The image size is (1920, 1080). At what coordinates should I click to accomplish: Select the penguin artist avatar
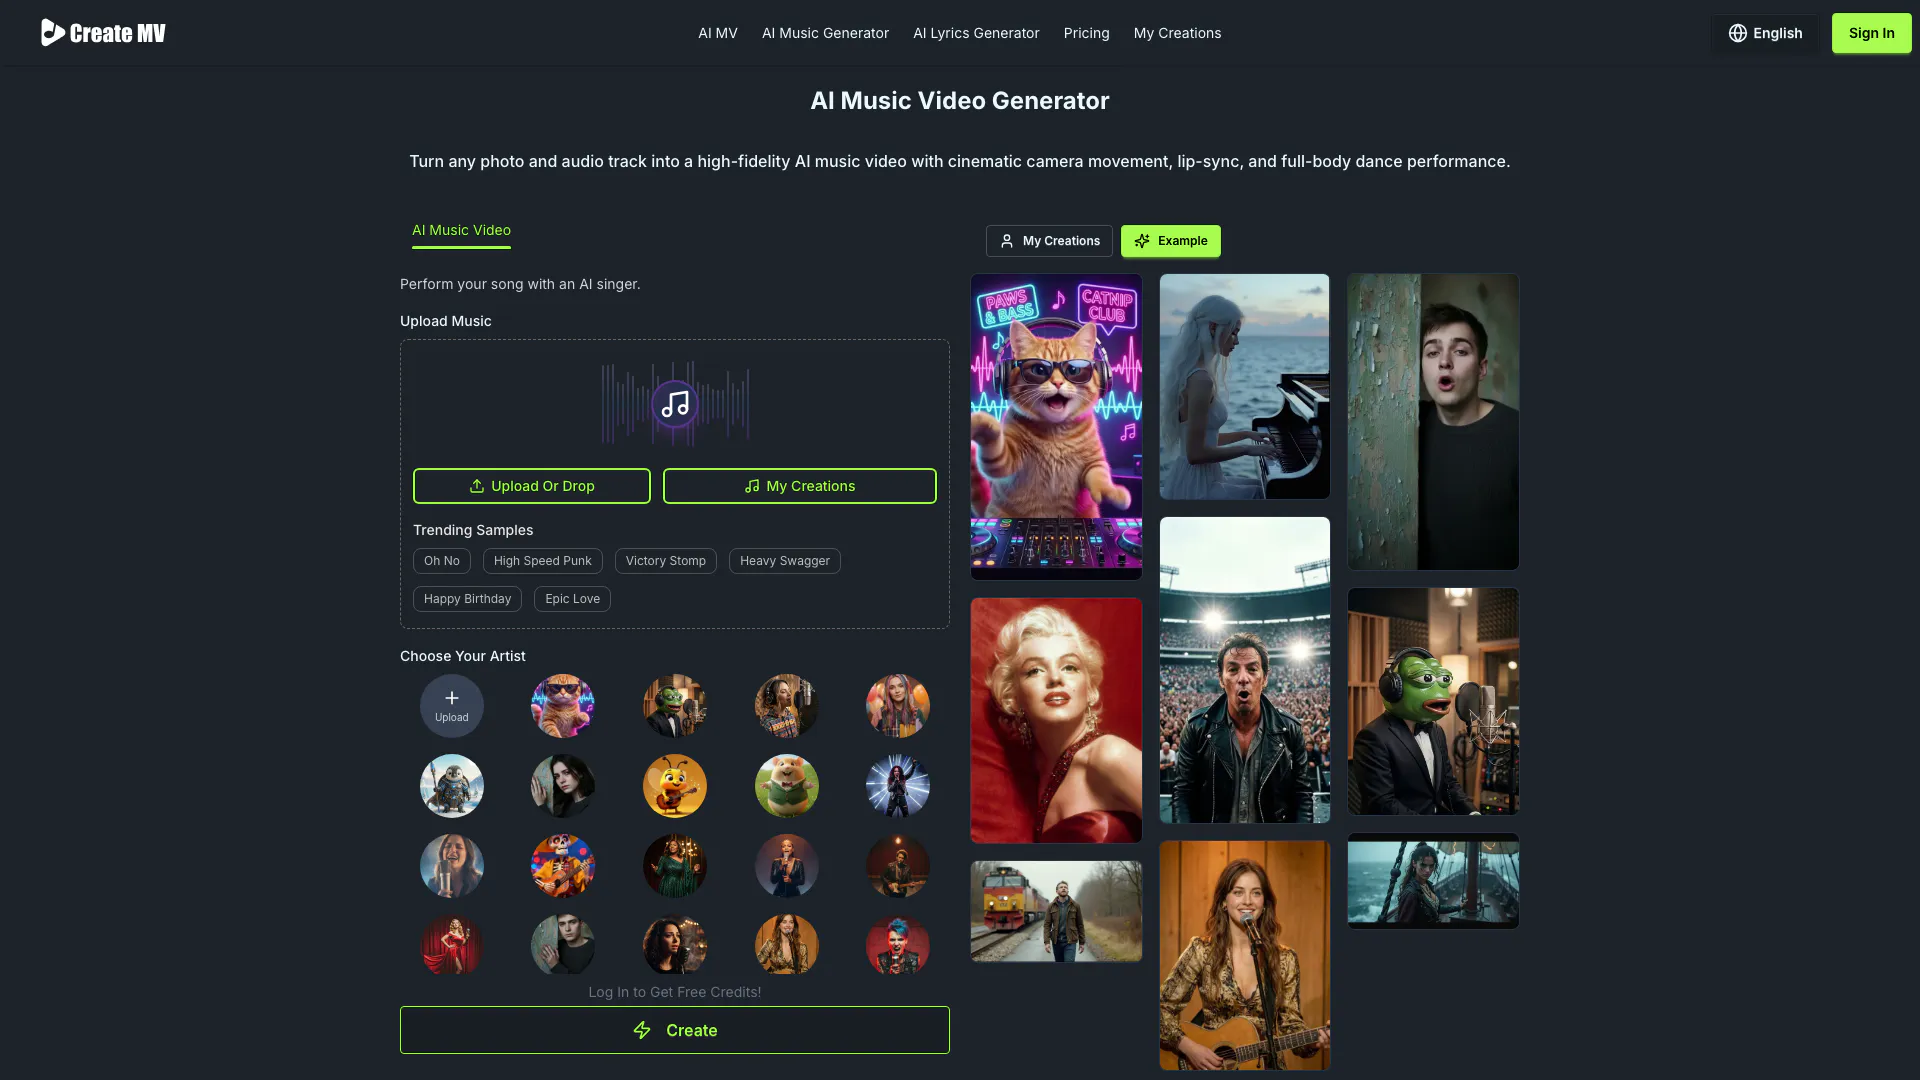[x=452, y=786]
